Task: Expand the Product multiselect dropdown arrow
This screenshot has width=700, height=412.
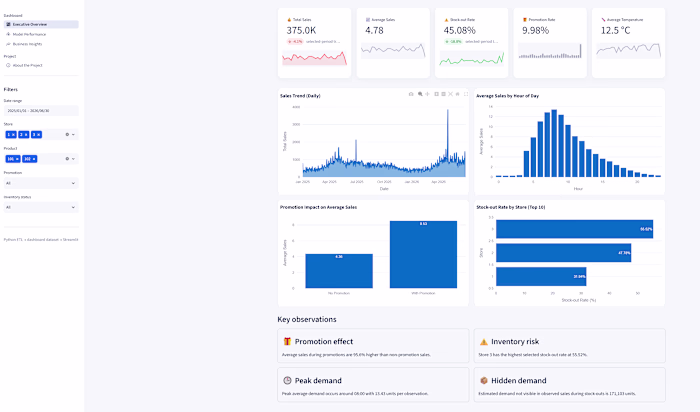Action: click(73, 159)
